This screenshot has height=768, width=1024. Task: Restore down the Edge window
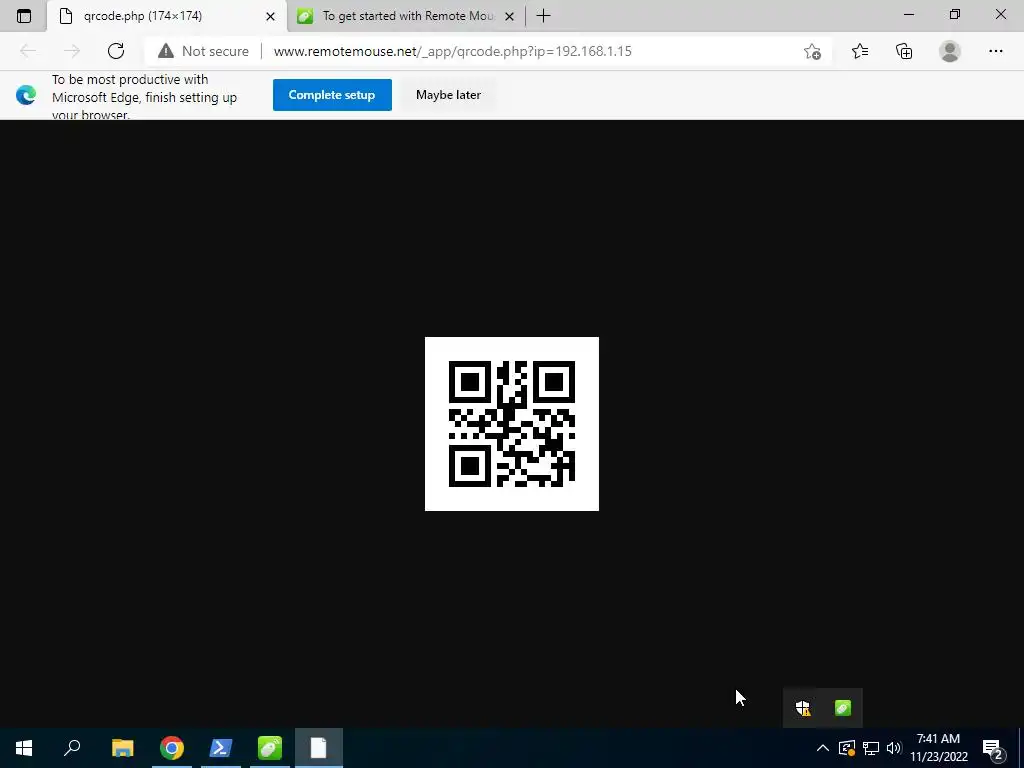click(955, 14)
